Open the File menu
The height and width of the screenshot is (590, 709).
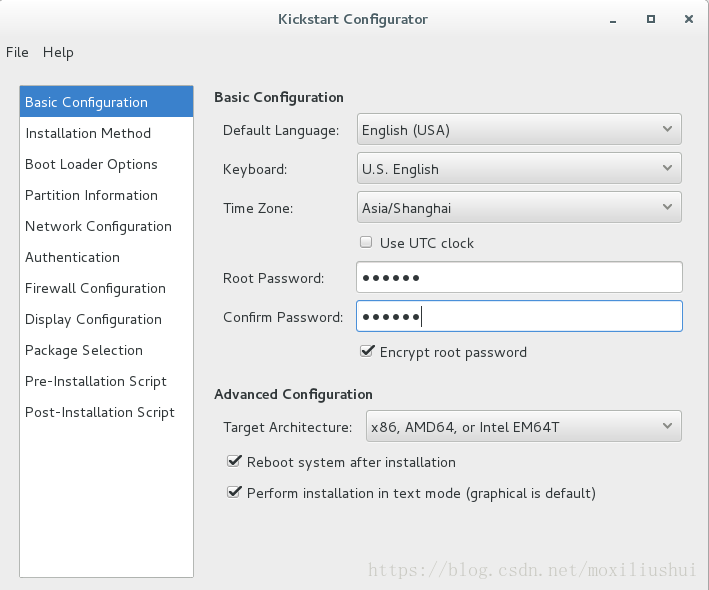tap(17, 52)
